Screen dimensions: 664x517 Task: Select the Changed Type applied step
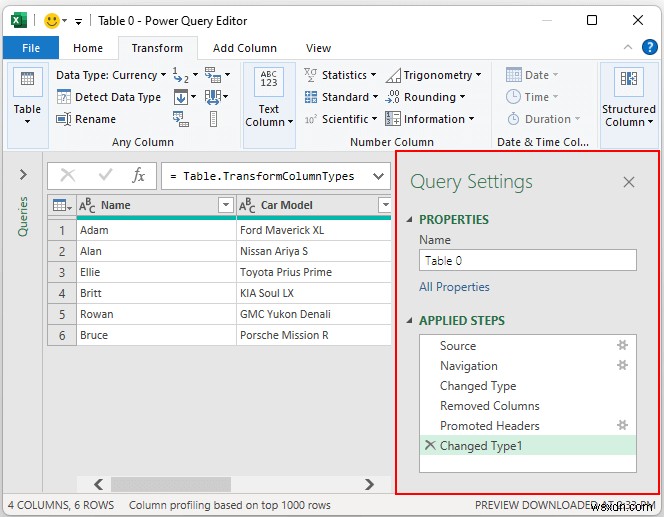528,386
